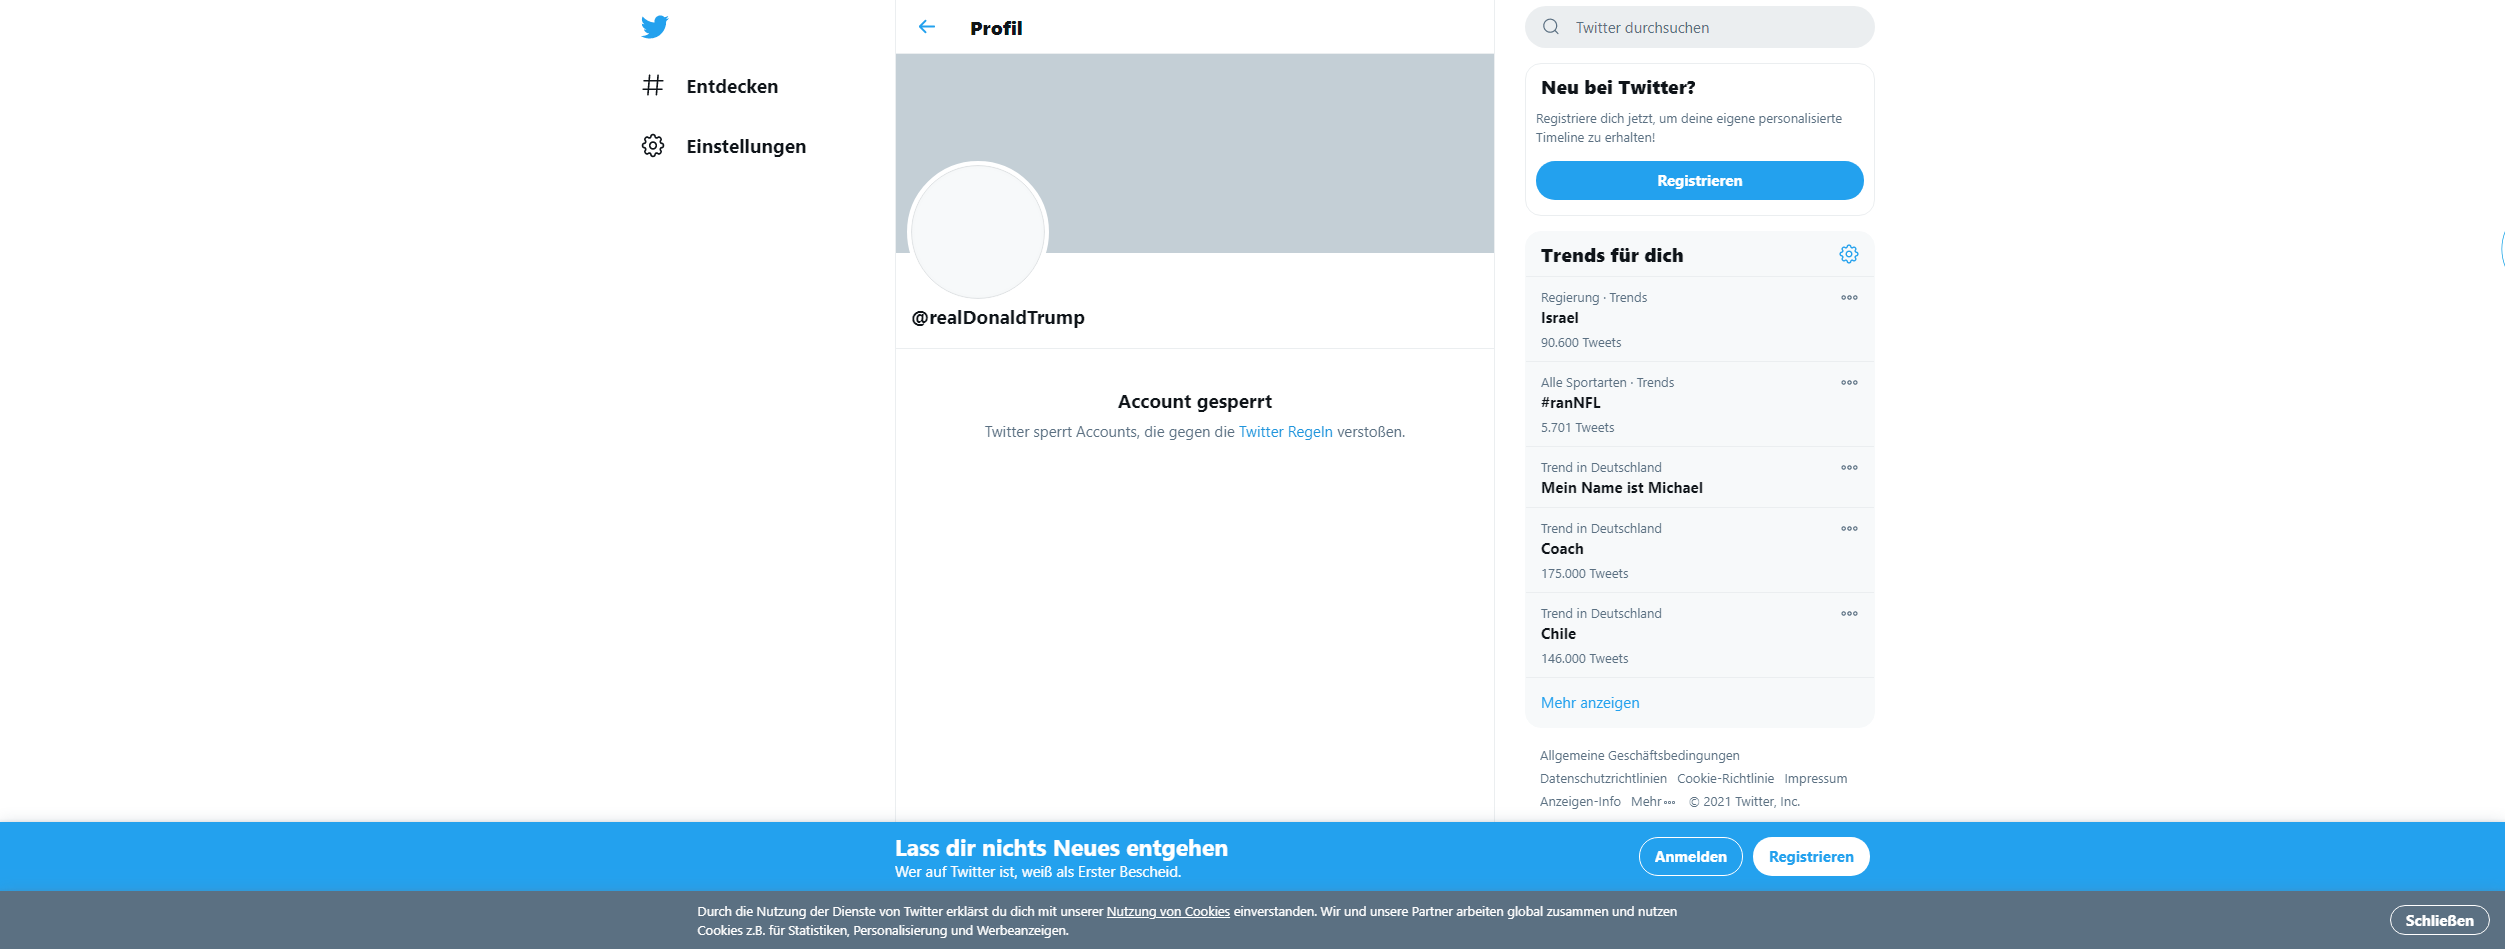2505x949 pixels.
Task: Dismiss cookie notice with Schließen
Action: [2439, 920]
